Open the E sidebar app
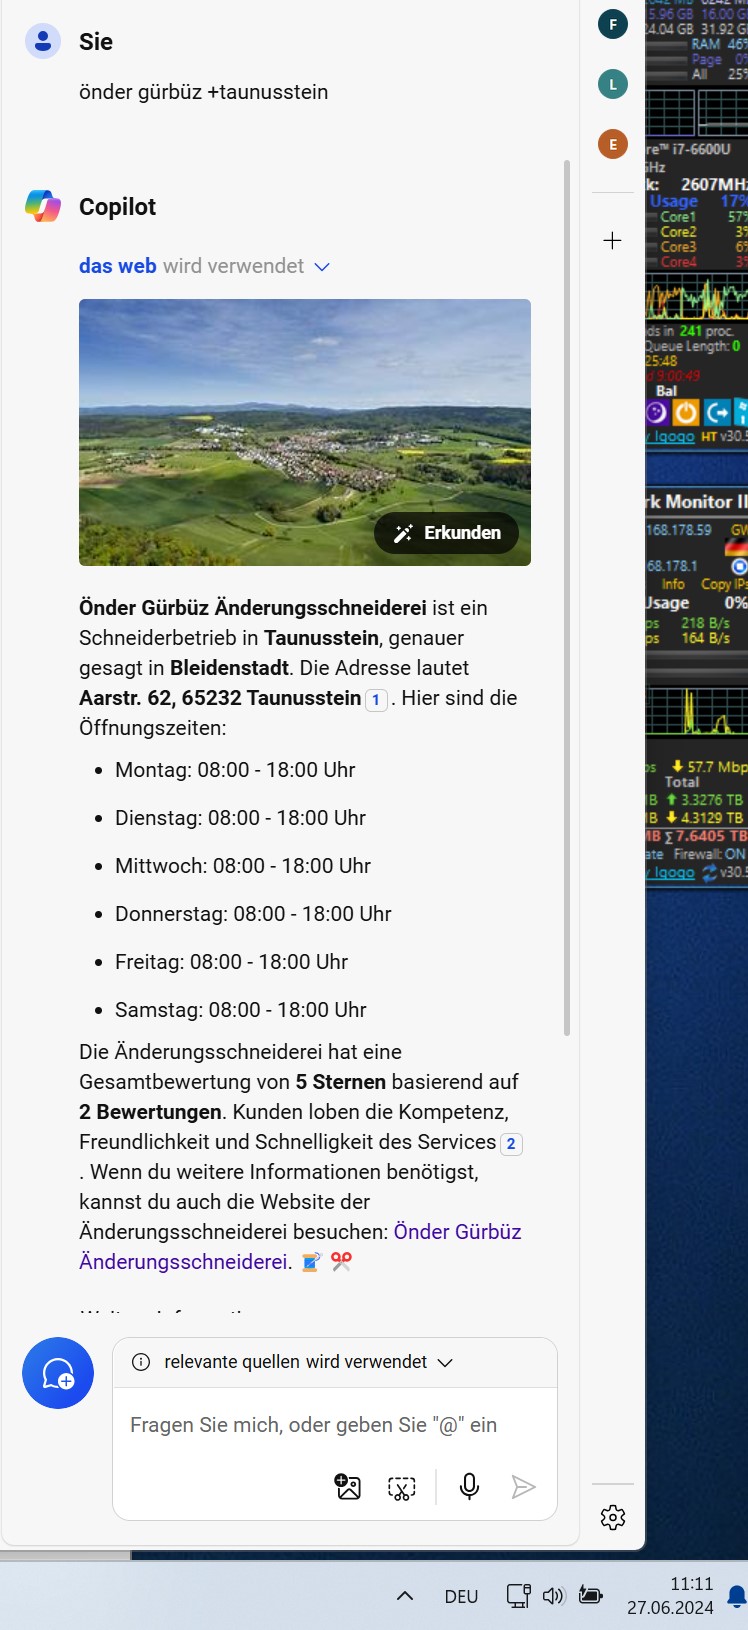Screen dimensions: 748x1630 pyautogui.click(x=613, y=144)
